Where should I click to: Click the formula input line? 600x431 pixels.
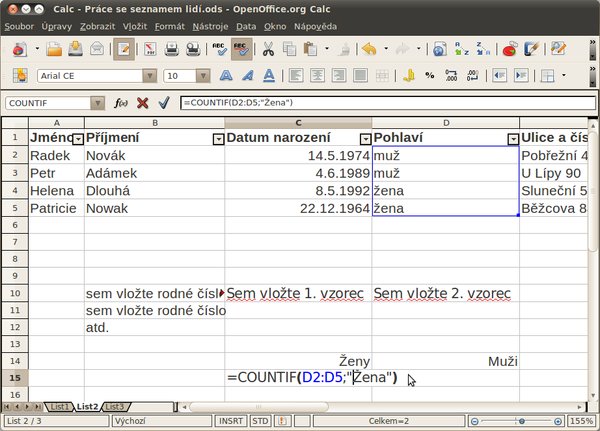[388, 103]
